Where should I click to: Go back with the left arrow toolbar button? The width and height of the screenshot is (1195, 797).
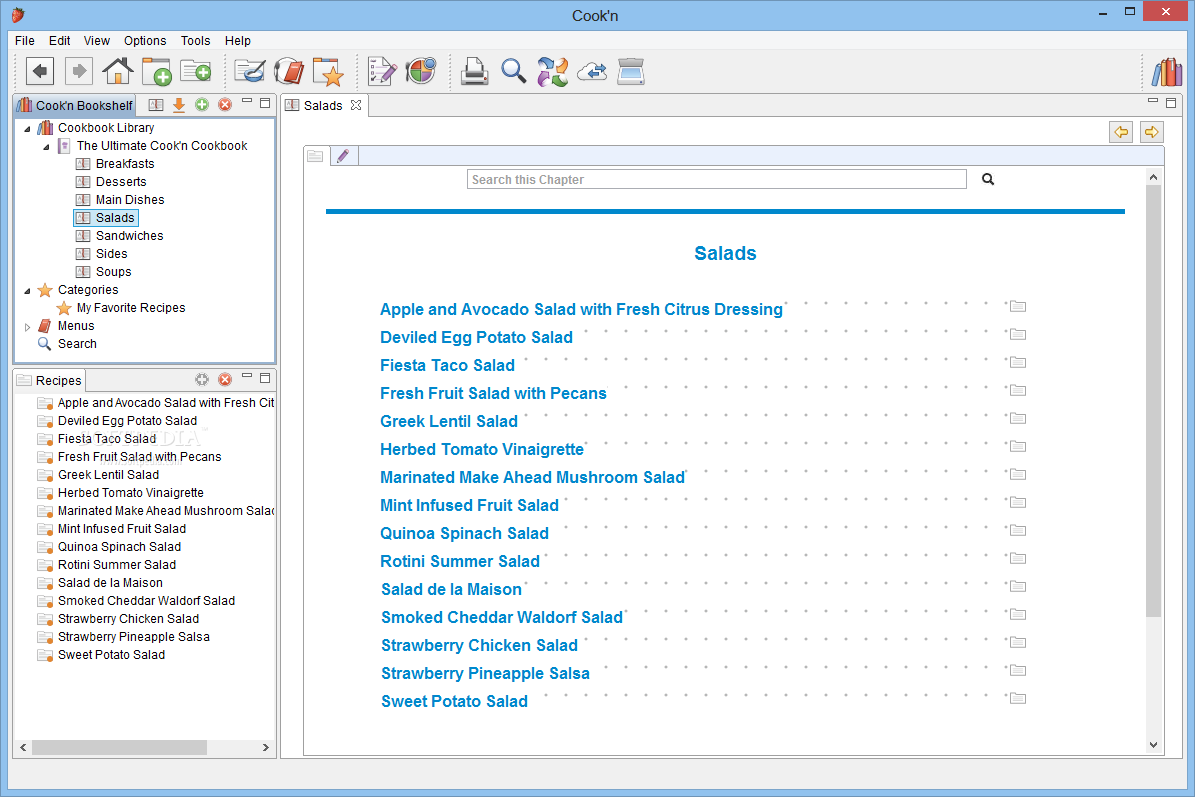click(x=40, y=72)
